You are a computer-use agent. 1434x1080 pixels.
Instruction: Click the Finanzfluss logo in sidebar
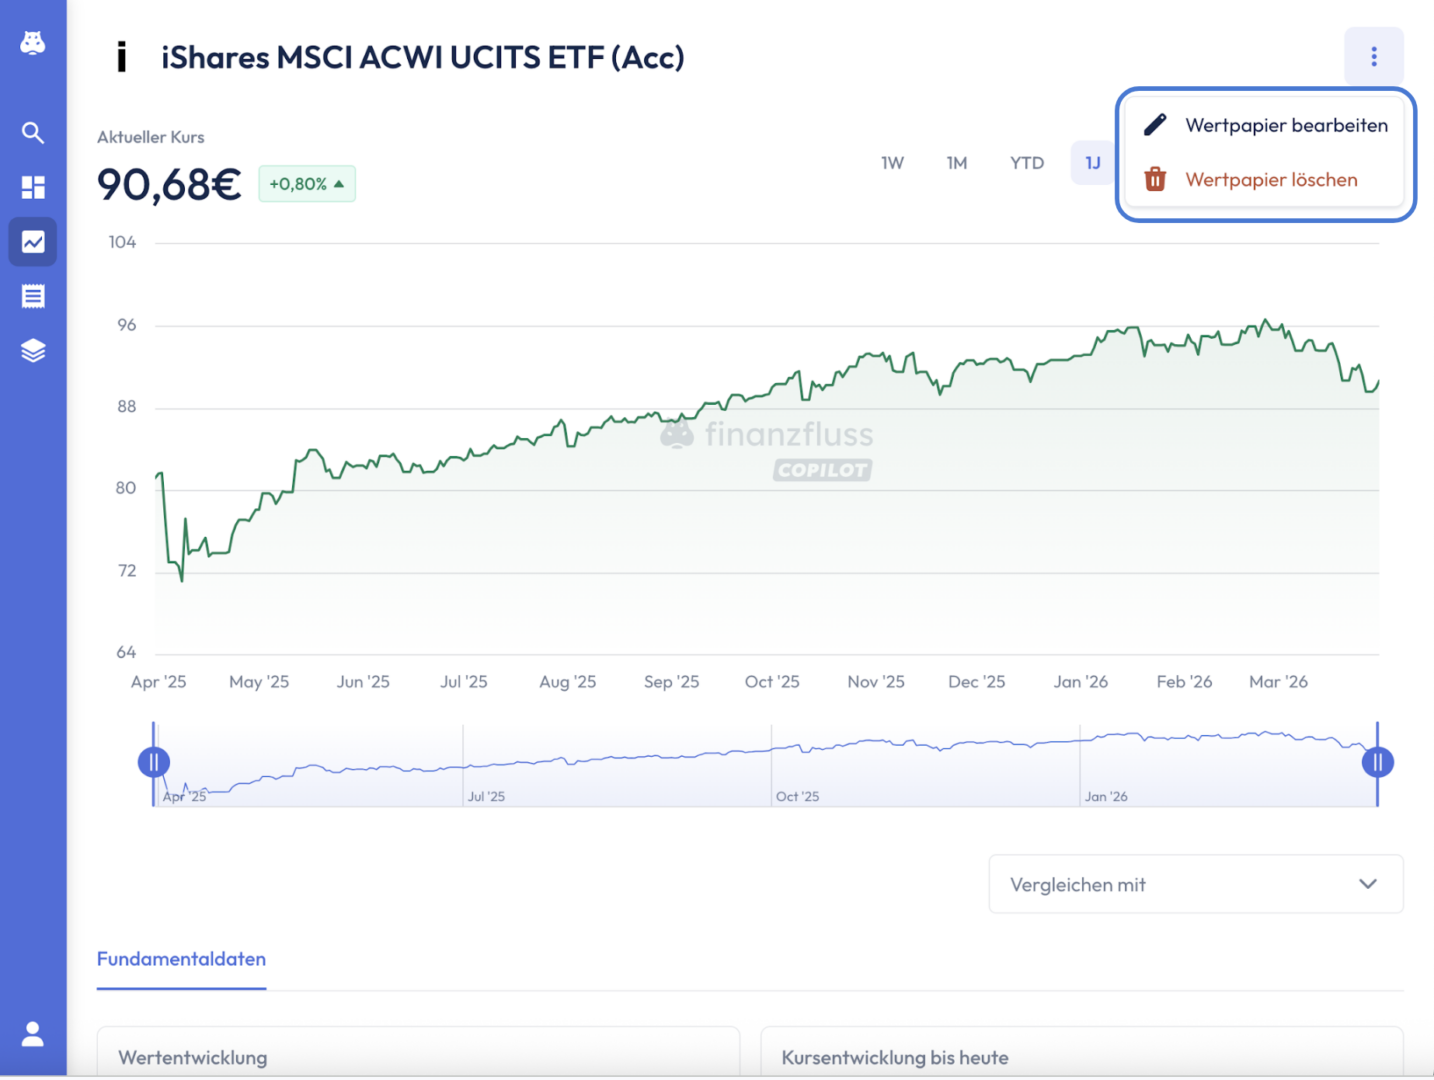click(x=33, y=43)
